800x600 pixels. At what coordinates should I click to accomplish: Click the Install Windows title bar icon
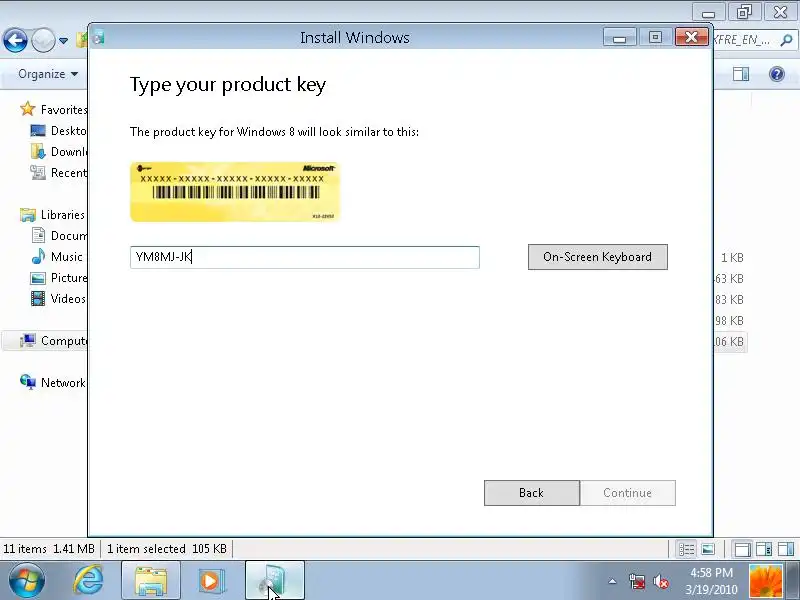point(99,37)
